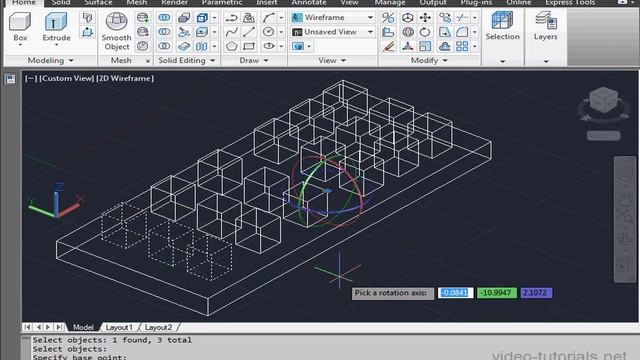Choose the Presspull icon in Modeling panel
Viewport: 640px width, 360px height.
click(87, 32)
